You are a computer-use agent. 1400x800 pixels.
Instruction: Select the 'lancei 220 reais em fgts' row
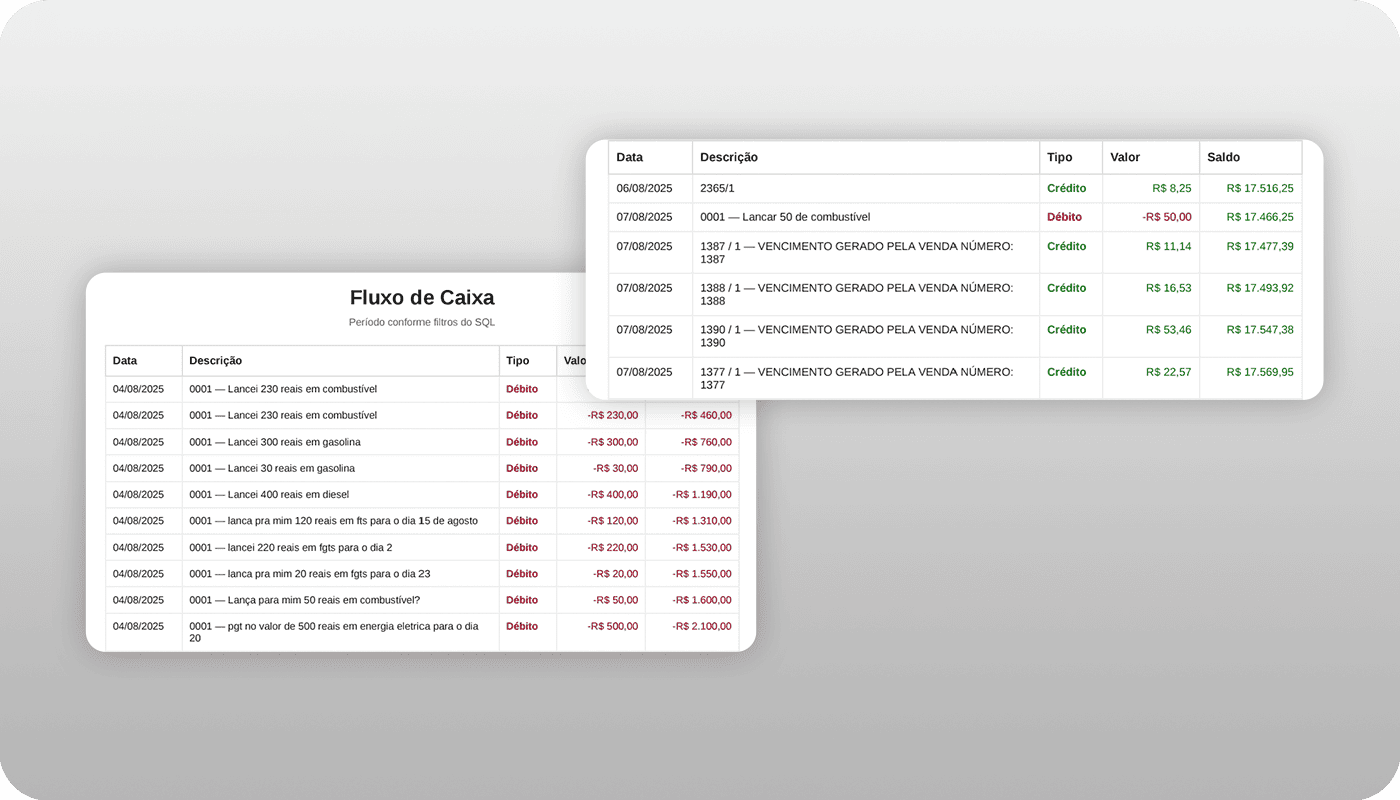(291, 547)
